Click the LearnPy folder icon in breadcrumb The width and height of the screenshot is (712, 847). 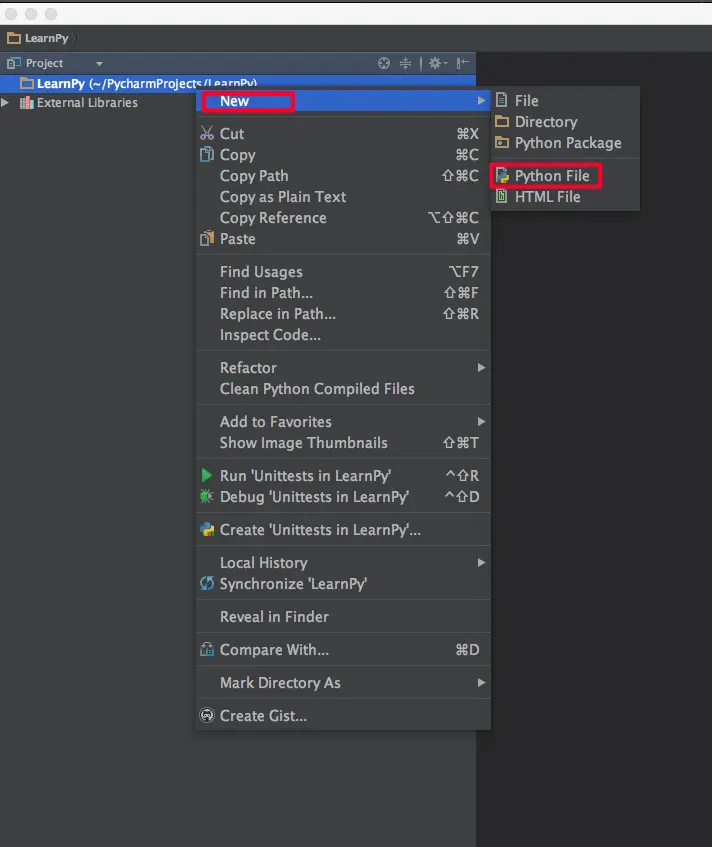click(x=14, y=38)
